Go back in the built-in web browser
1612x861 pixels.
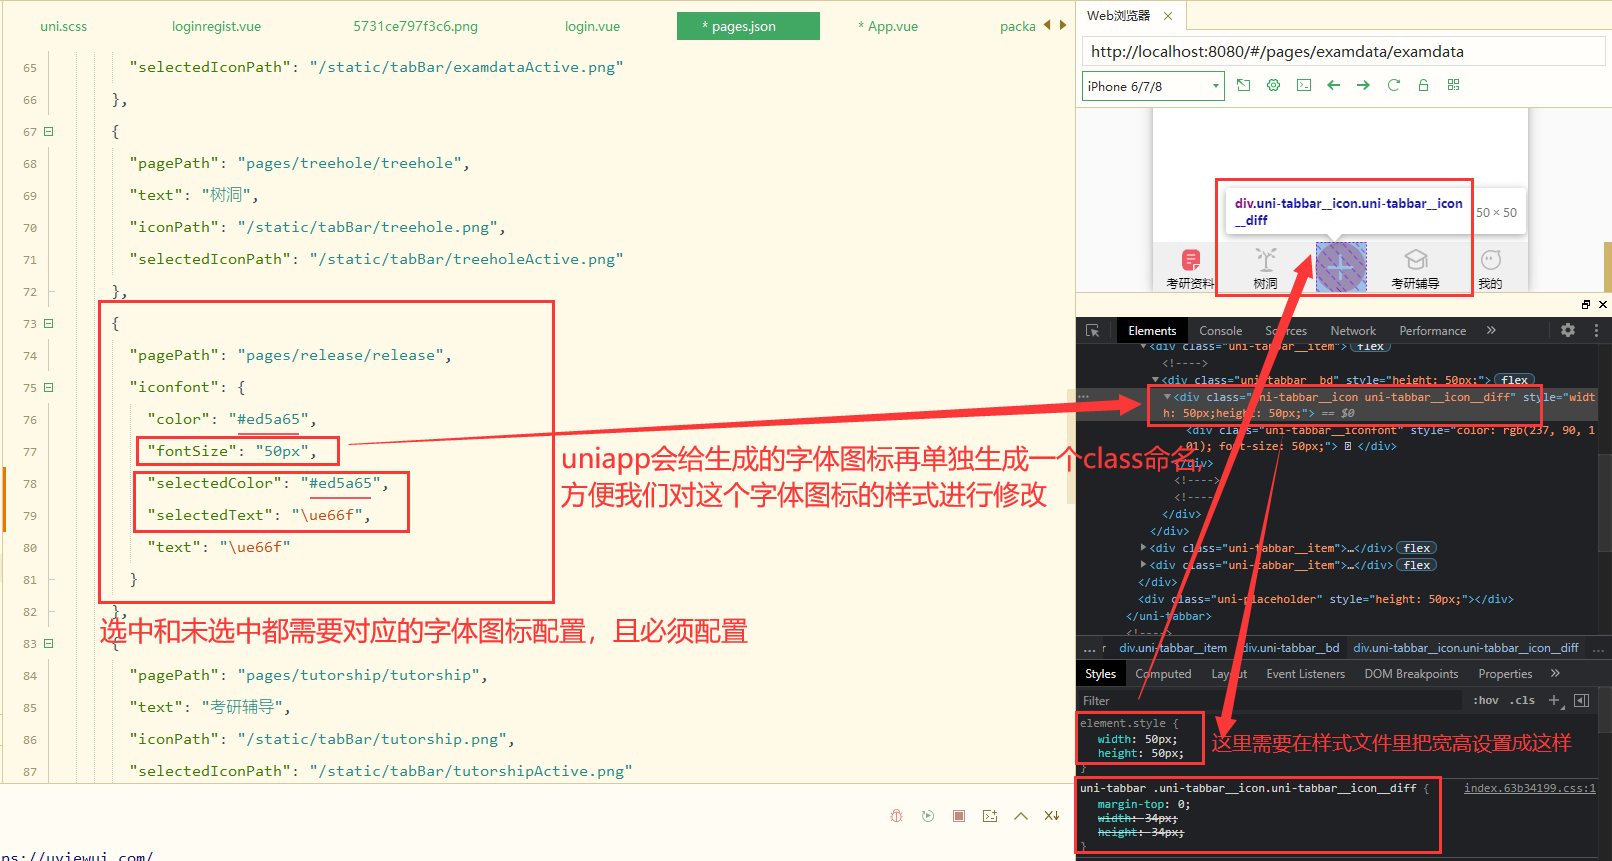1333,85
